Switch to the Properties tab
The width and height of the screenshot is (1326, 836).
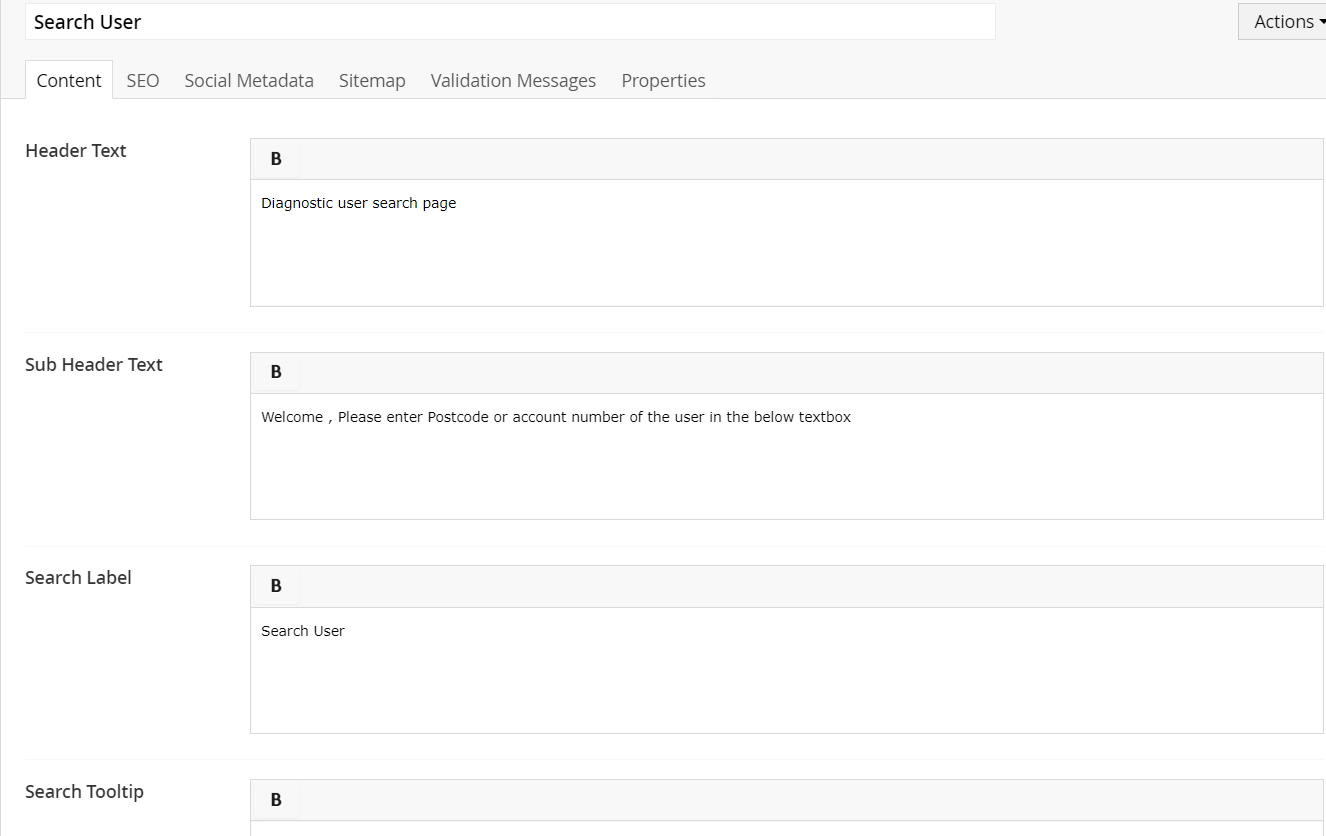click(x=663, y=80)
